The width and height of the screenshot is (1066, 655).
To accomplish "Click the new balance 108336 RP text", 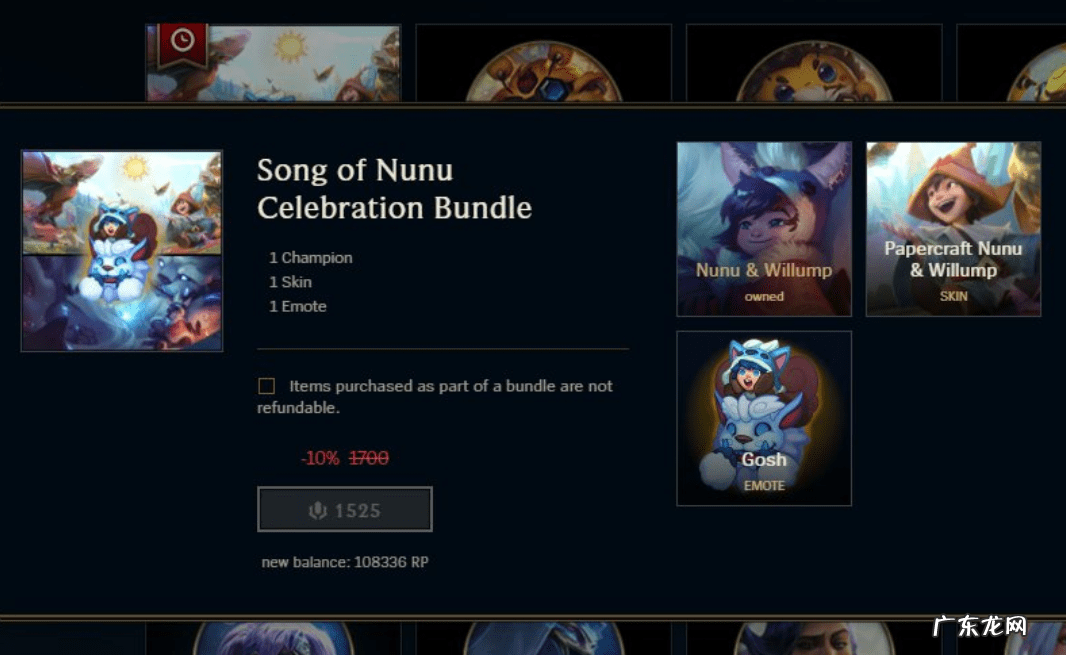I will [345, 562].
